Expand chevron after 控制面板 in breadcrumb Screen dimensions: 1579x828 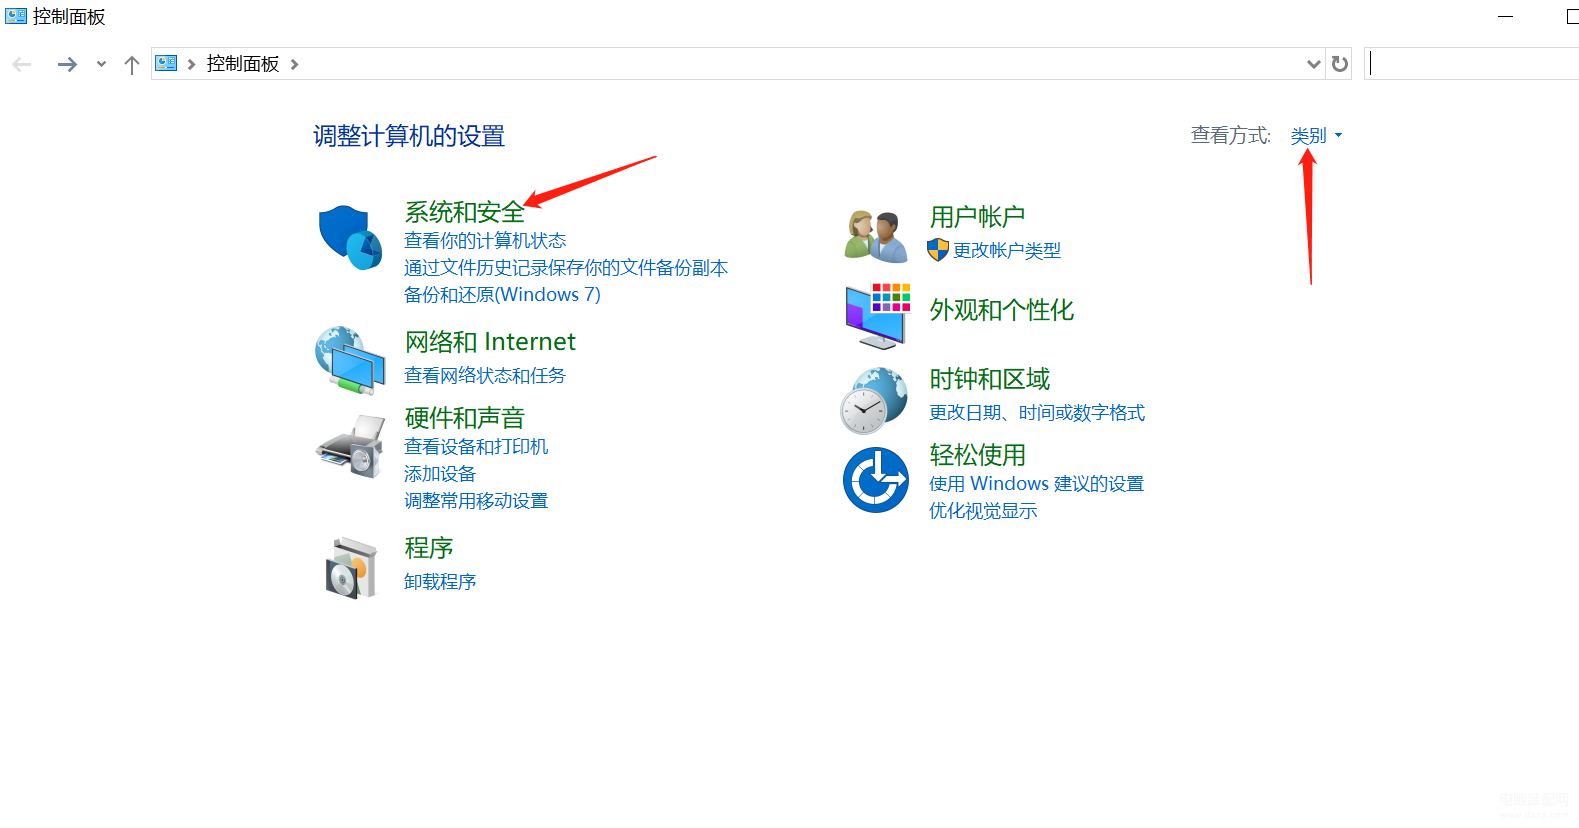(x=294, y=64)
